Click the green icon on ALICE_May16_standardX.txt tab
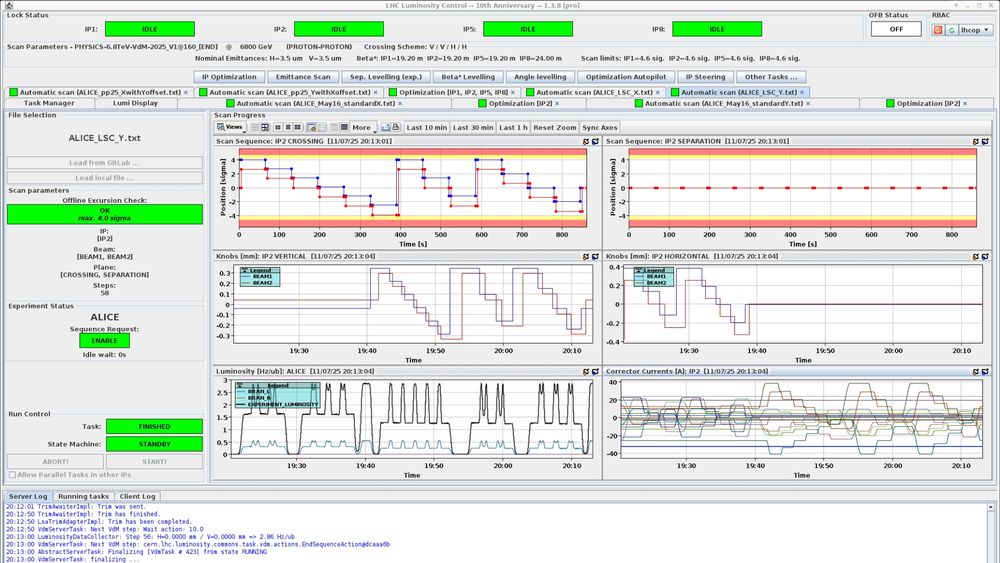The image size is (1000, 563). (x=230, y=103)
